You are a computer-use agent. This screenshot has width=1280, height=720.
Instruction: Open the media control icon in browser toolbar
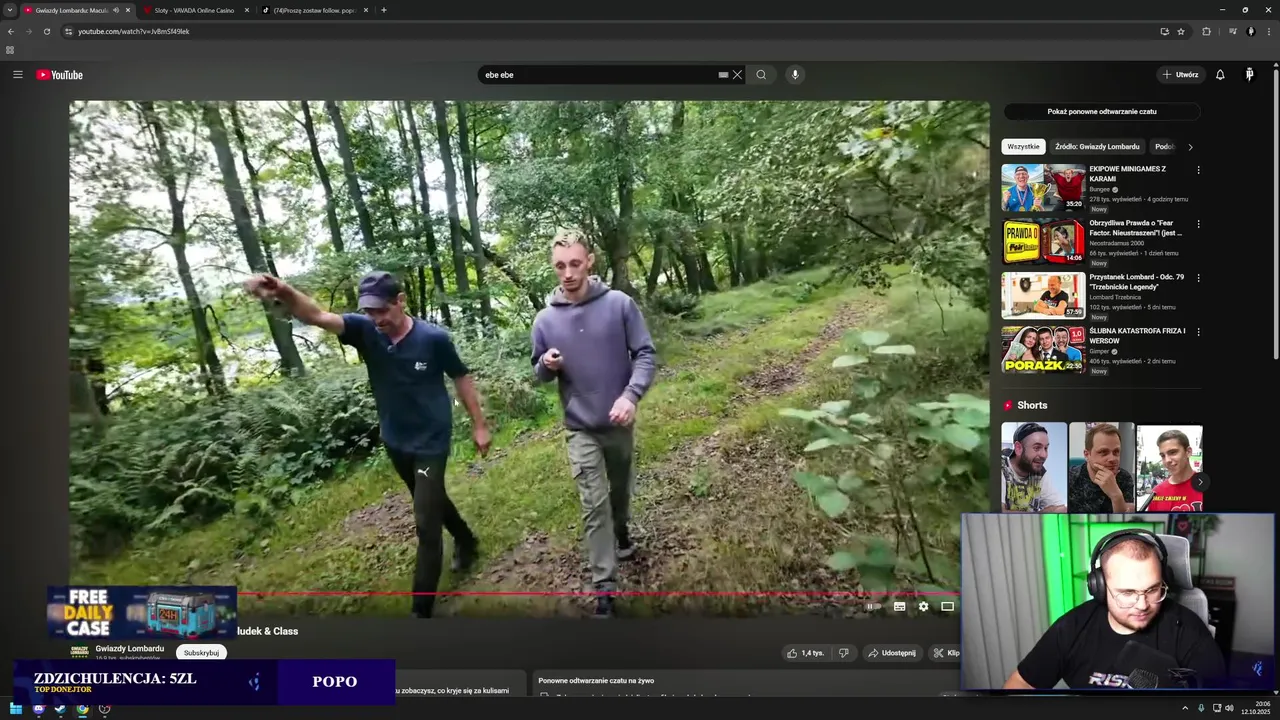(x=1233, y=31)
